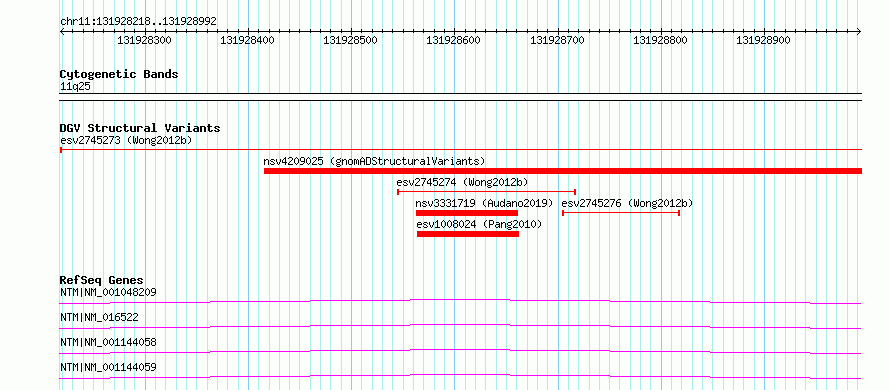This screenshot has height=390, width=890.
Task: Click the ruler at position 131928600
Action: tap(453, 40)
